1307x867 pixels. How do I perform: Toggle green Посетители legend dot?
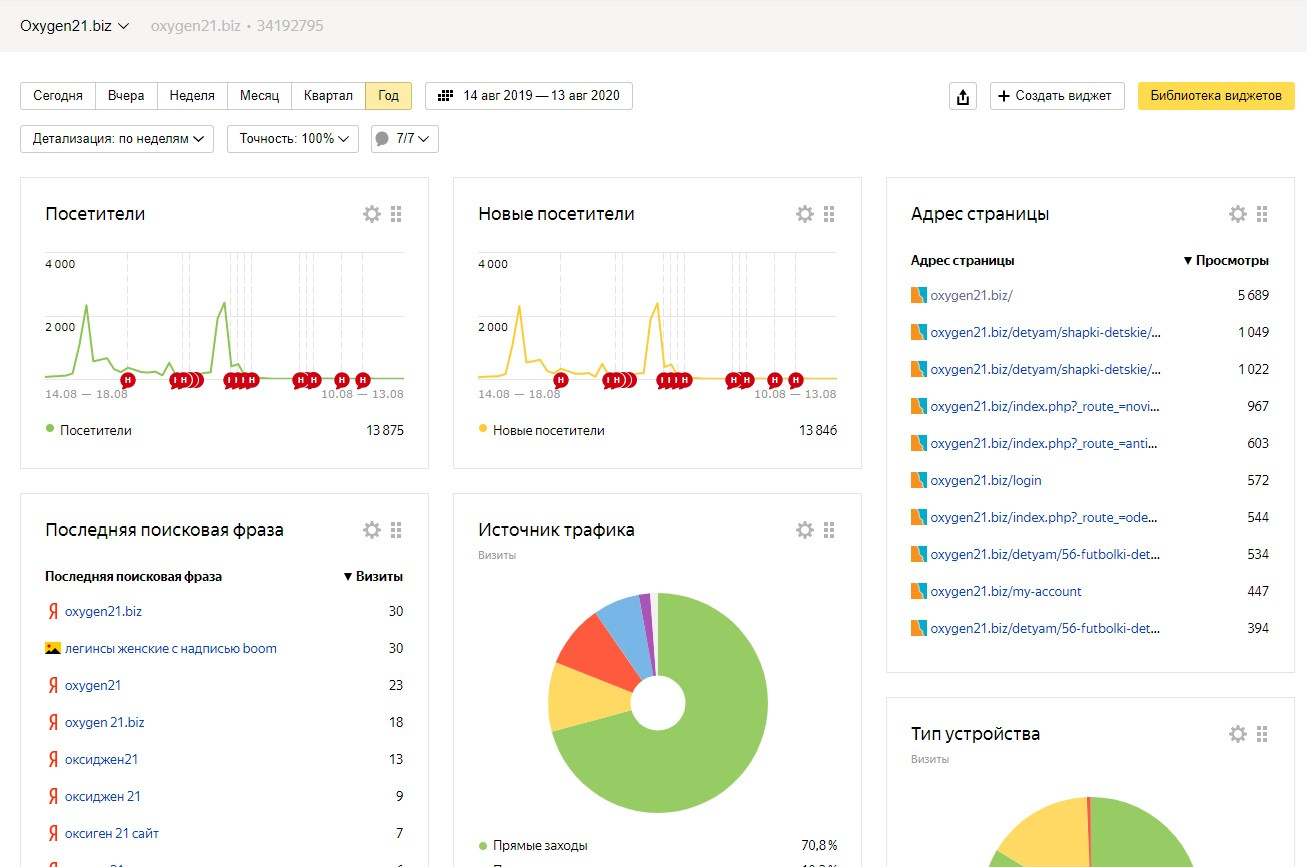[x=50, y=429]
